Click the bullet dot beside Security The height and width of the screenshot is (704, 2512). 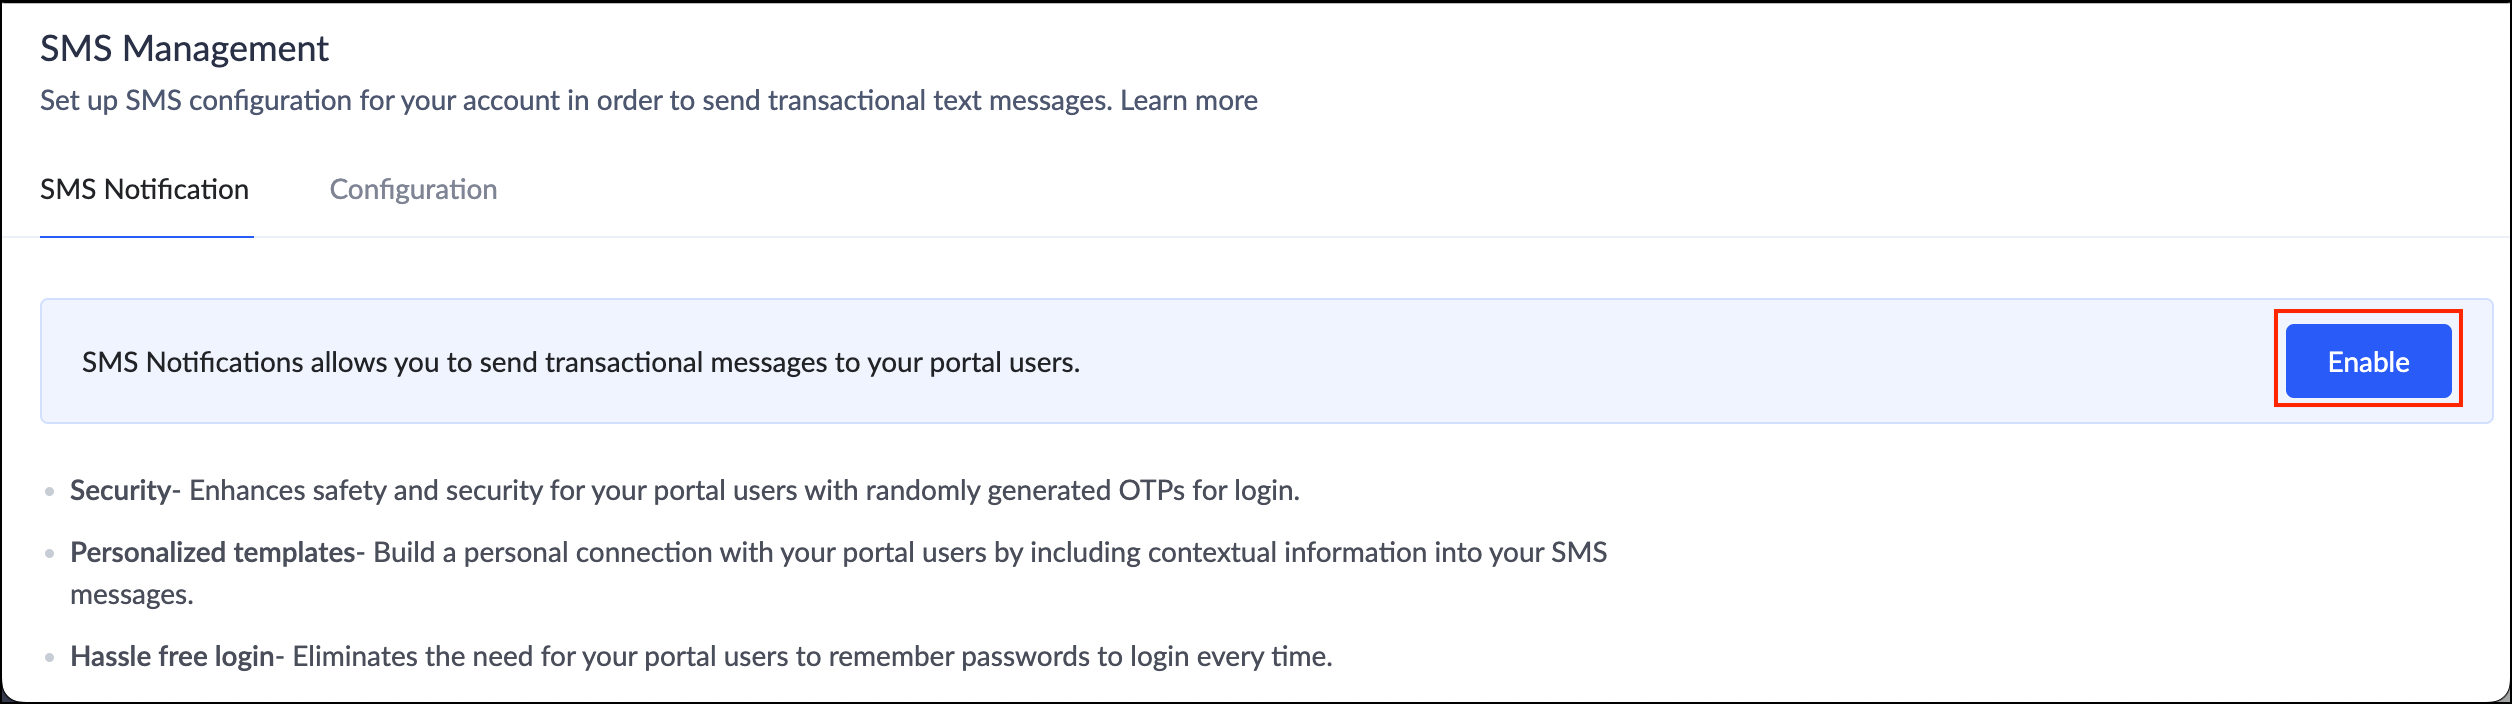click(49, 491)
